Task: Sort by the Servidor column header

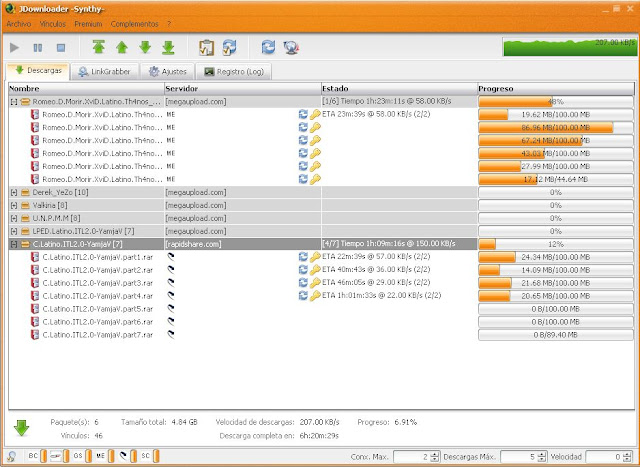Action: (242, 89)
